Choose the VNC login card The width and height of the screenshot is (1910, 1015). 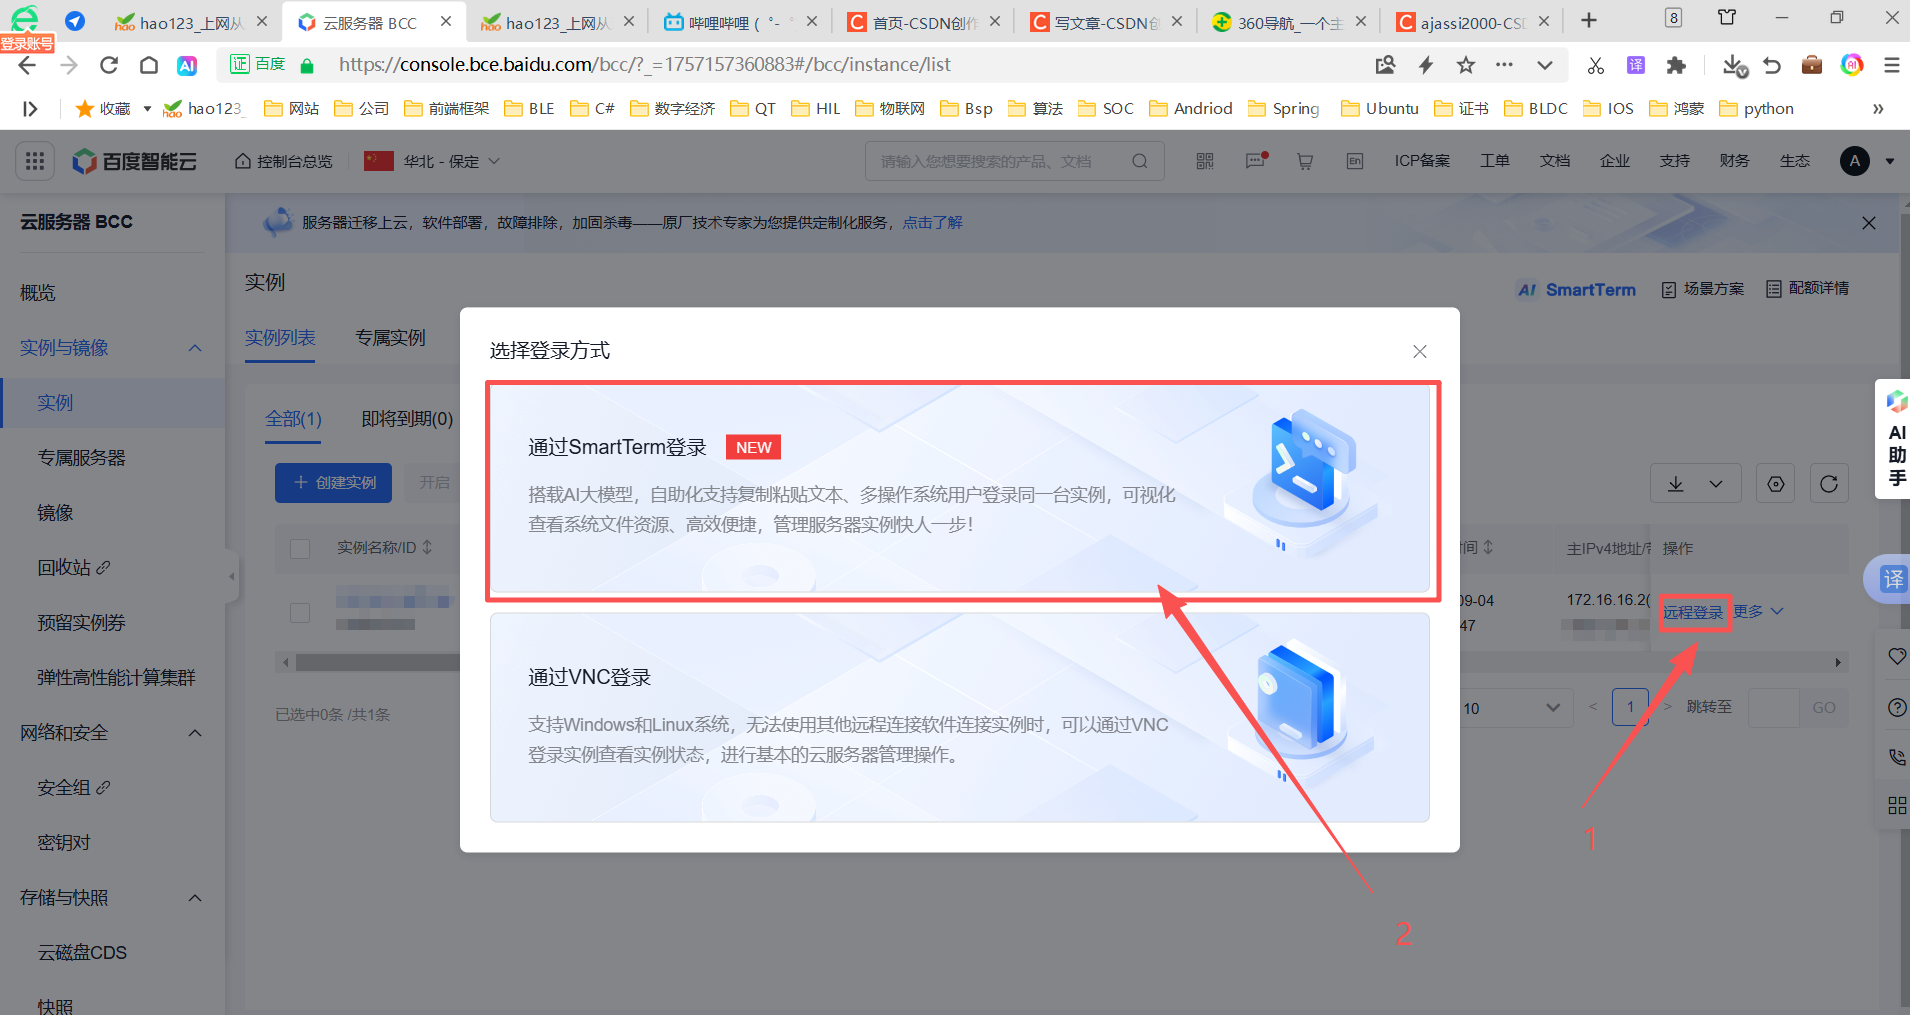[x=960, y=717]
